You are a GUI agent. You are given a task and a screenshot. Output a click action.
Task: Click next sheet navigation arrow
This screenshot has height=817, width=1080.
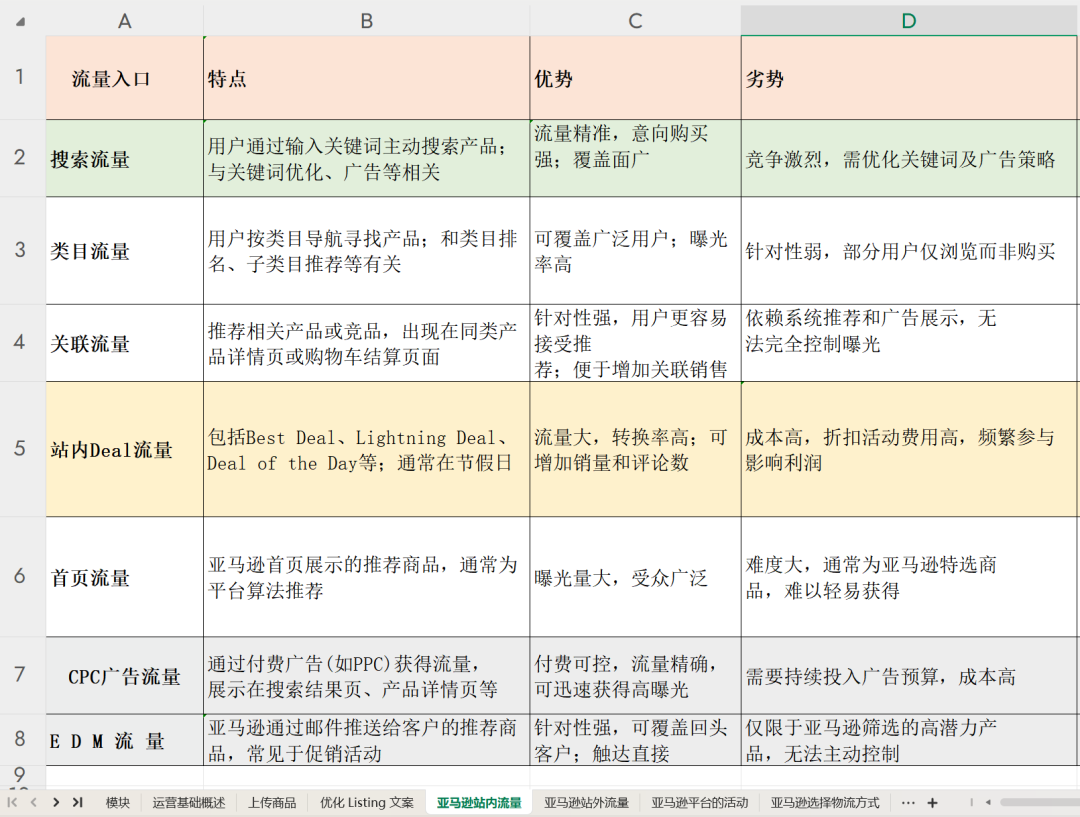tap(56, 803)
